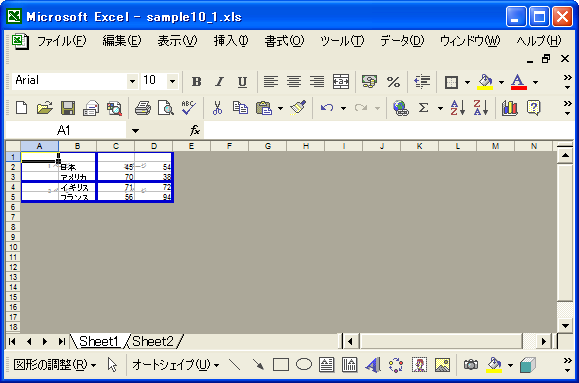The image size is (579, 383).
Task: Undo the last action
Action: pos(327,108)
